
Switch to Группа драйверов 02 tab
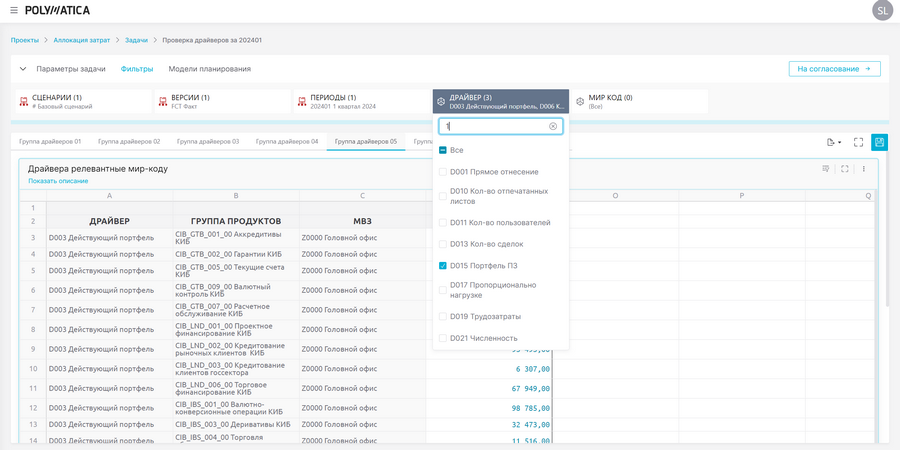129,141
